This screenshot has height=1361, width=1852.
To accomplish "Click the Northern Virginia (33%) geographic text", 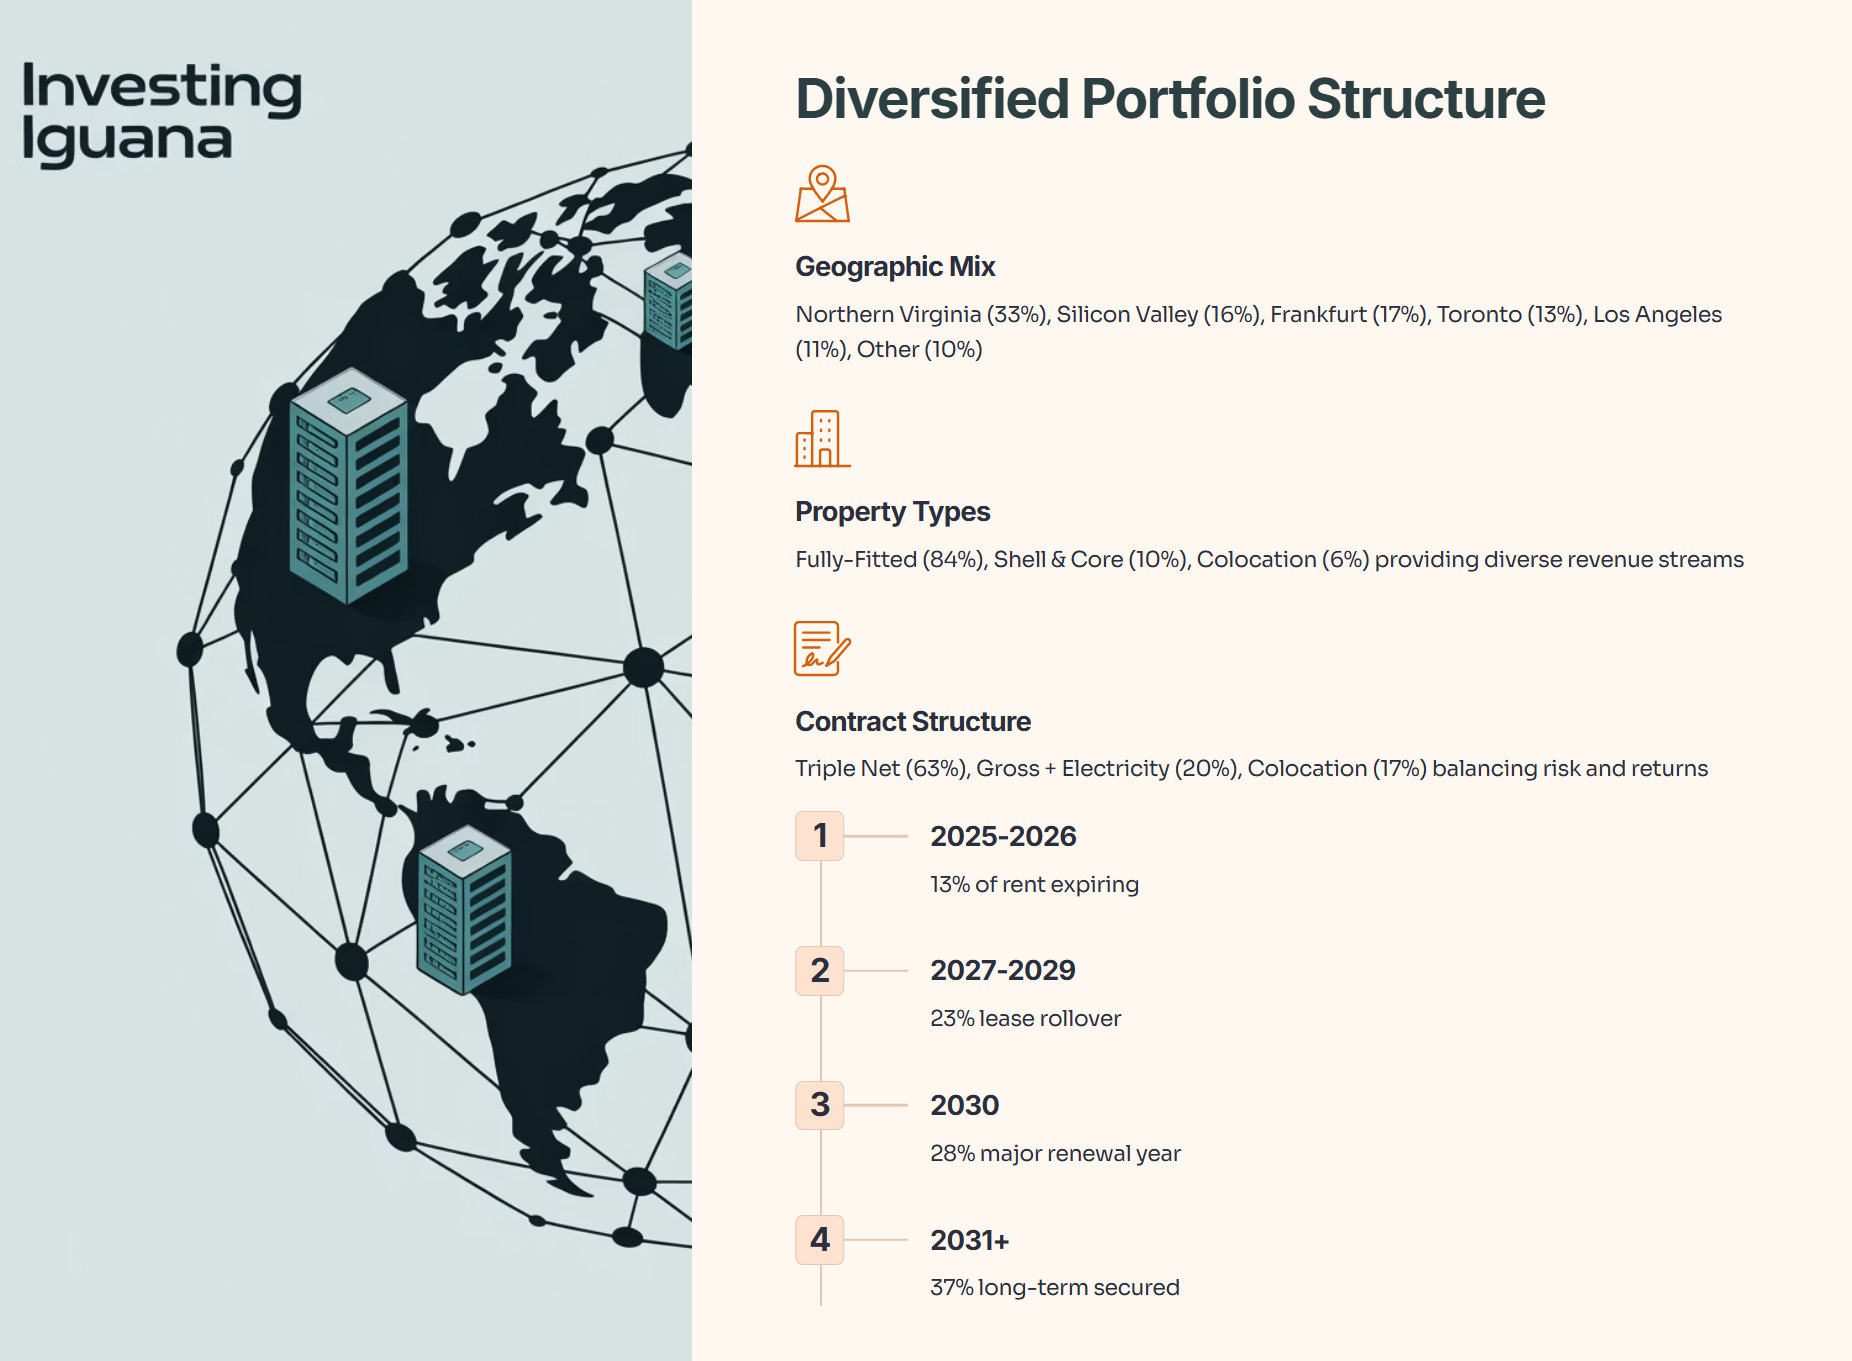I will tap(1258, 332).
